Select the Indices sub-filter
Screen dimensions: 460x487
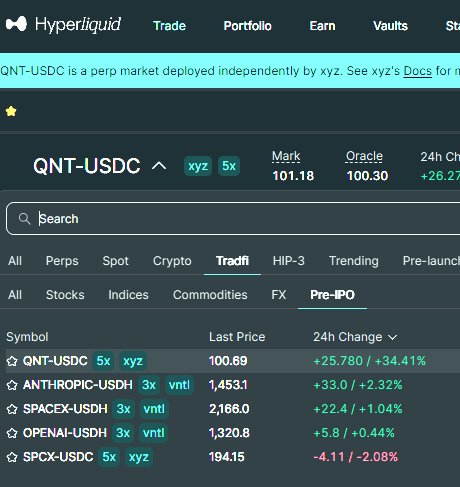point(128,295)
